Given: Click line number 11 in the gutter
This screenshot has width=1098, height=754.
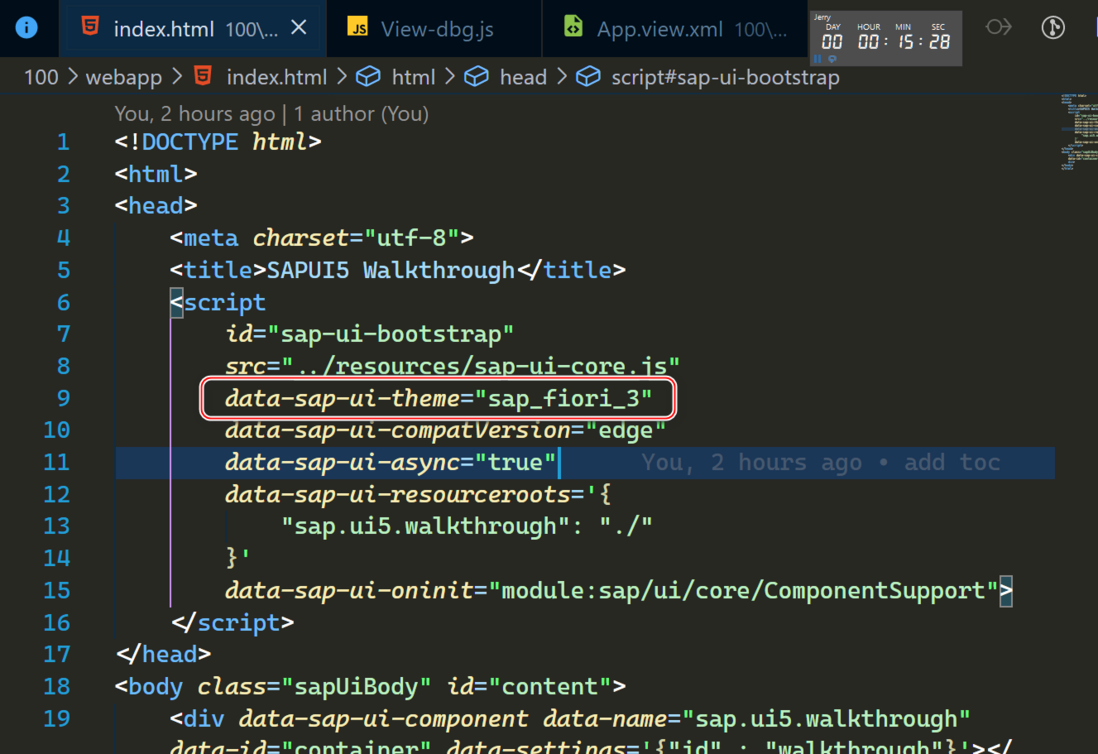Looking at the screenshot, I should (57, 462).
